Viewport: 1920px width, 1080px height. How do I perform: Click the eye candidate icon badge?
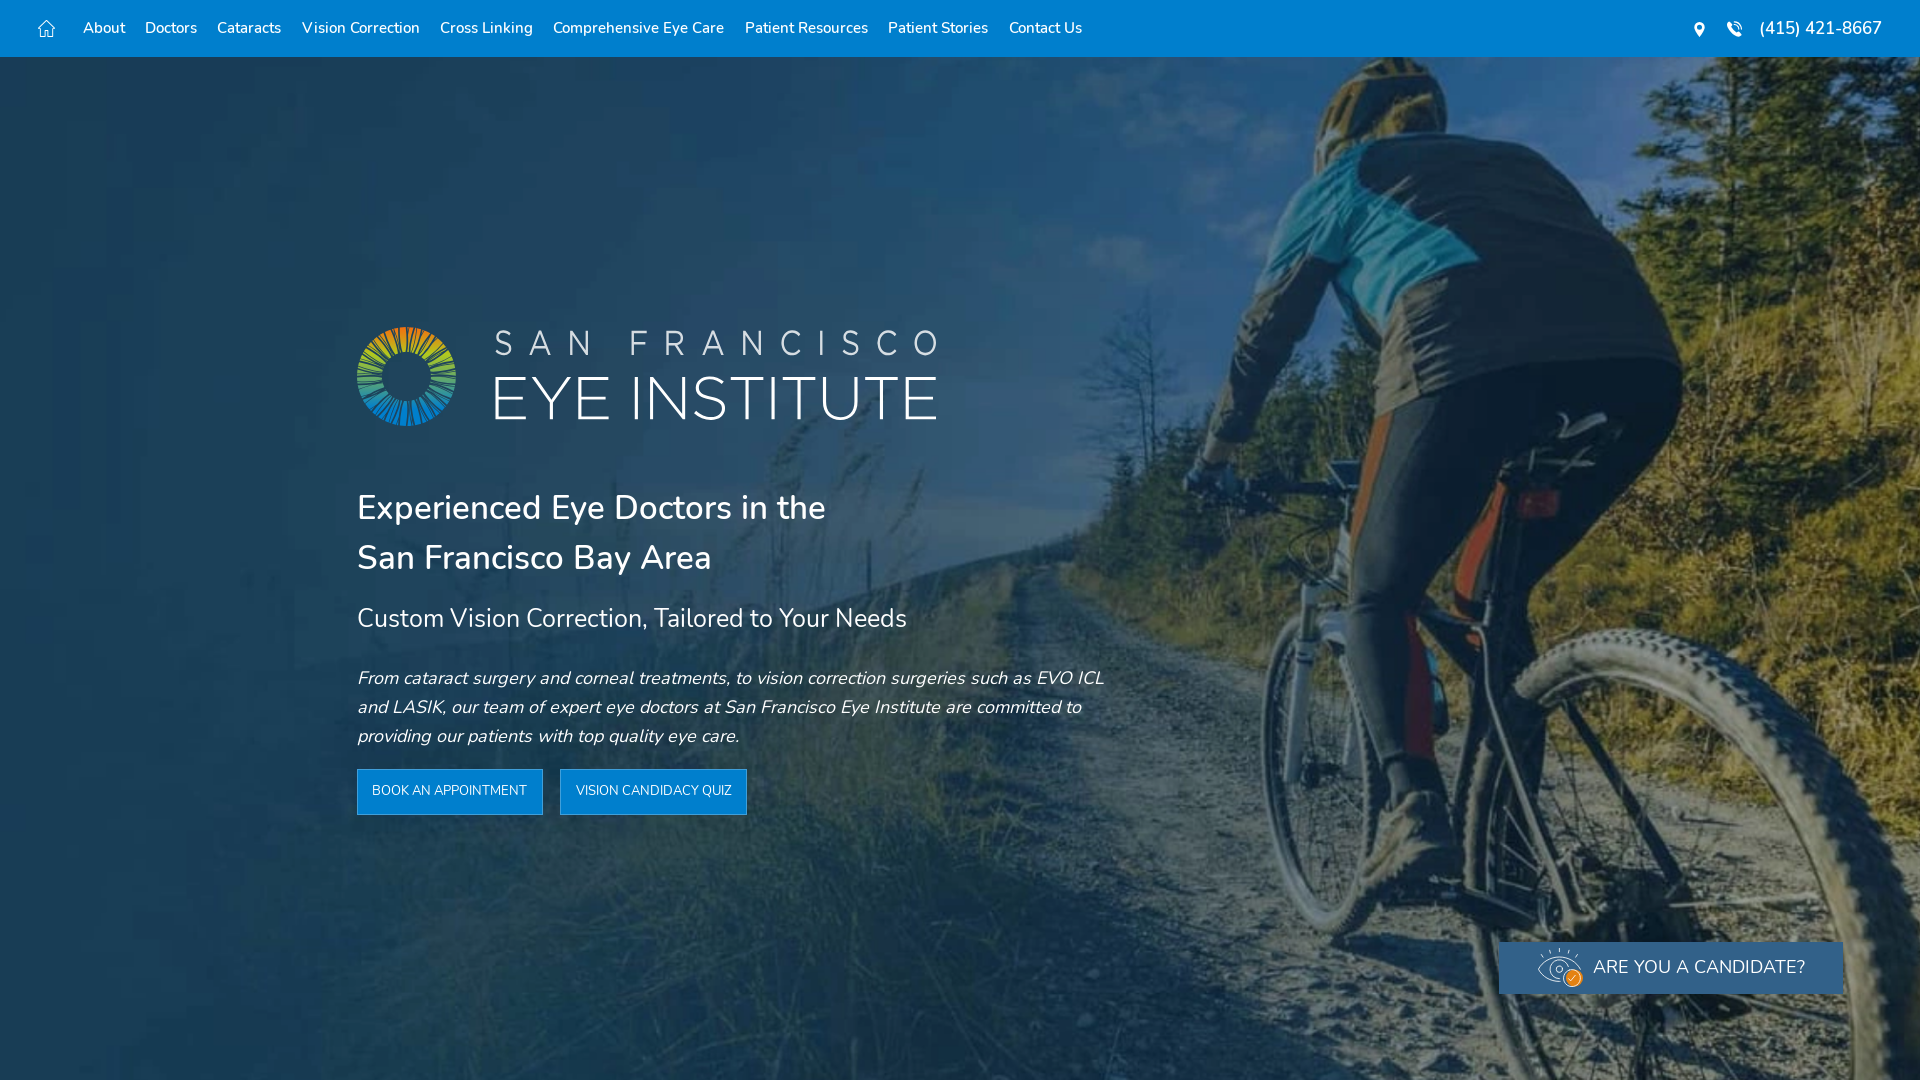[x=1560, y=967]
